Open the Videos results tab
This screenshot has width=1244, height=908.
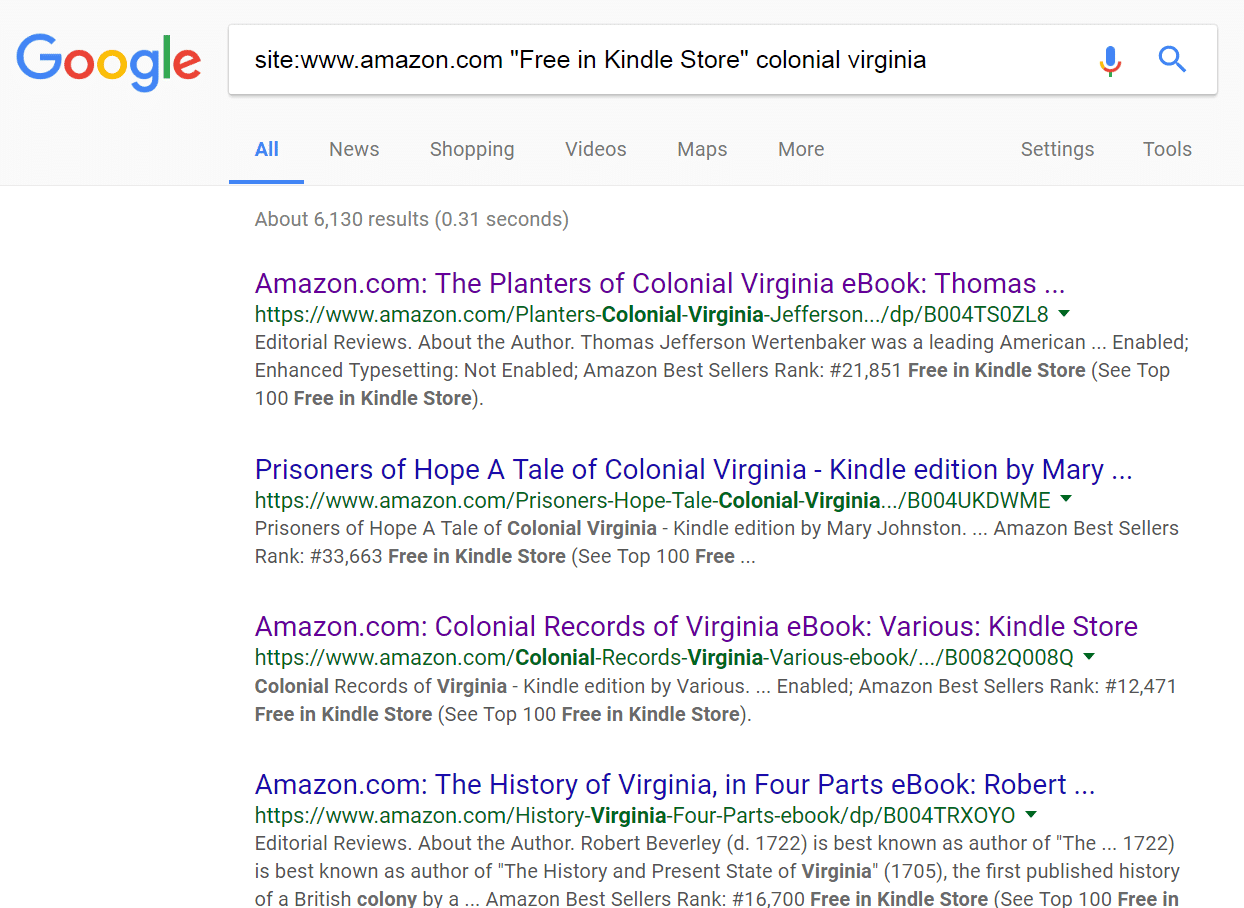(595, 149)
